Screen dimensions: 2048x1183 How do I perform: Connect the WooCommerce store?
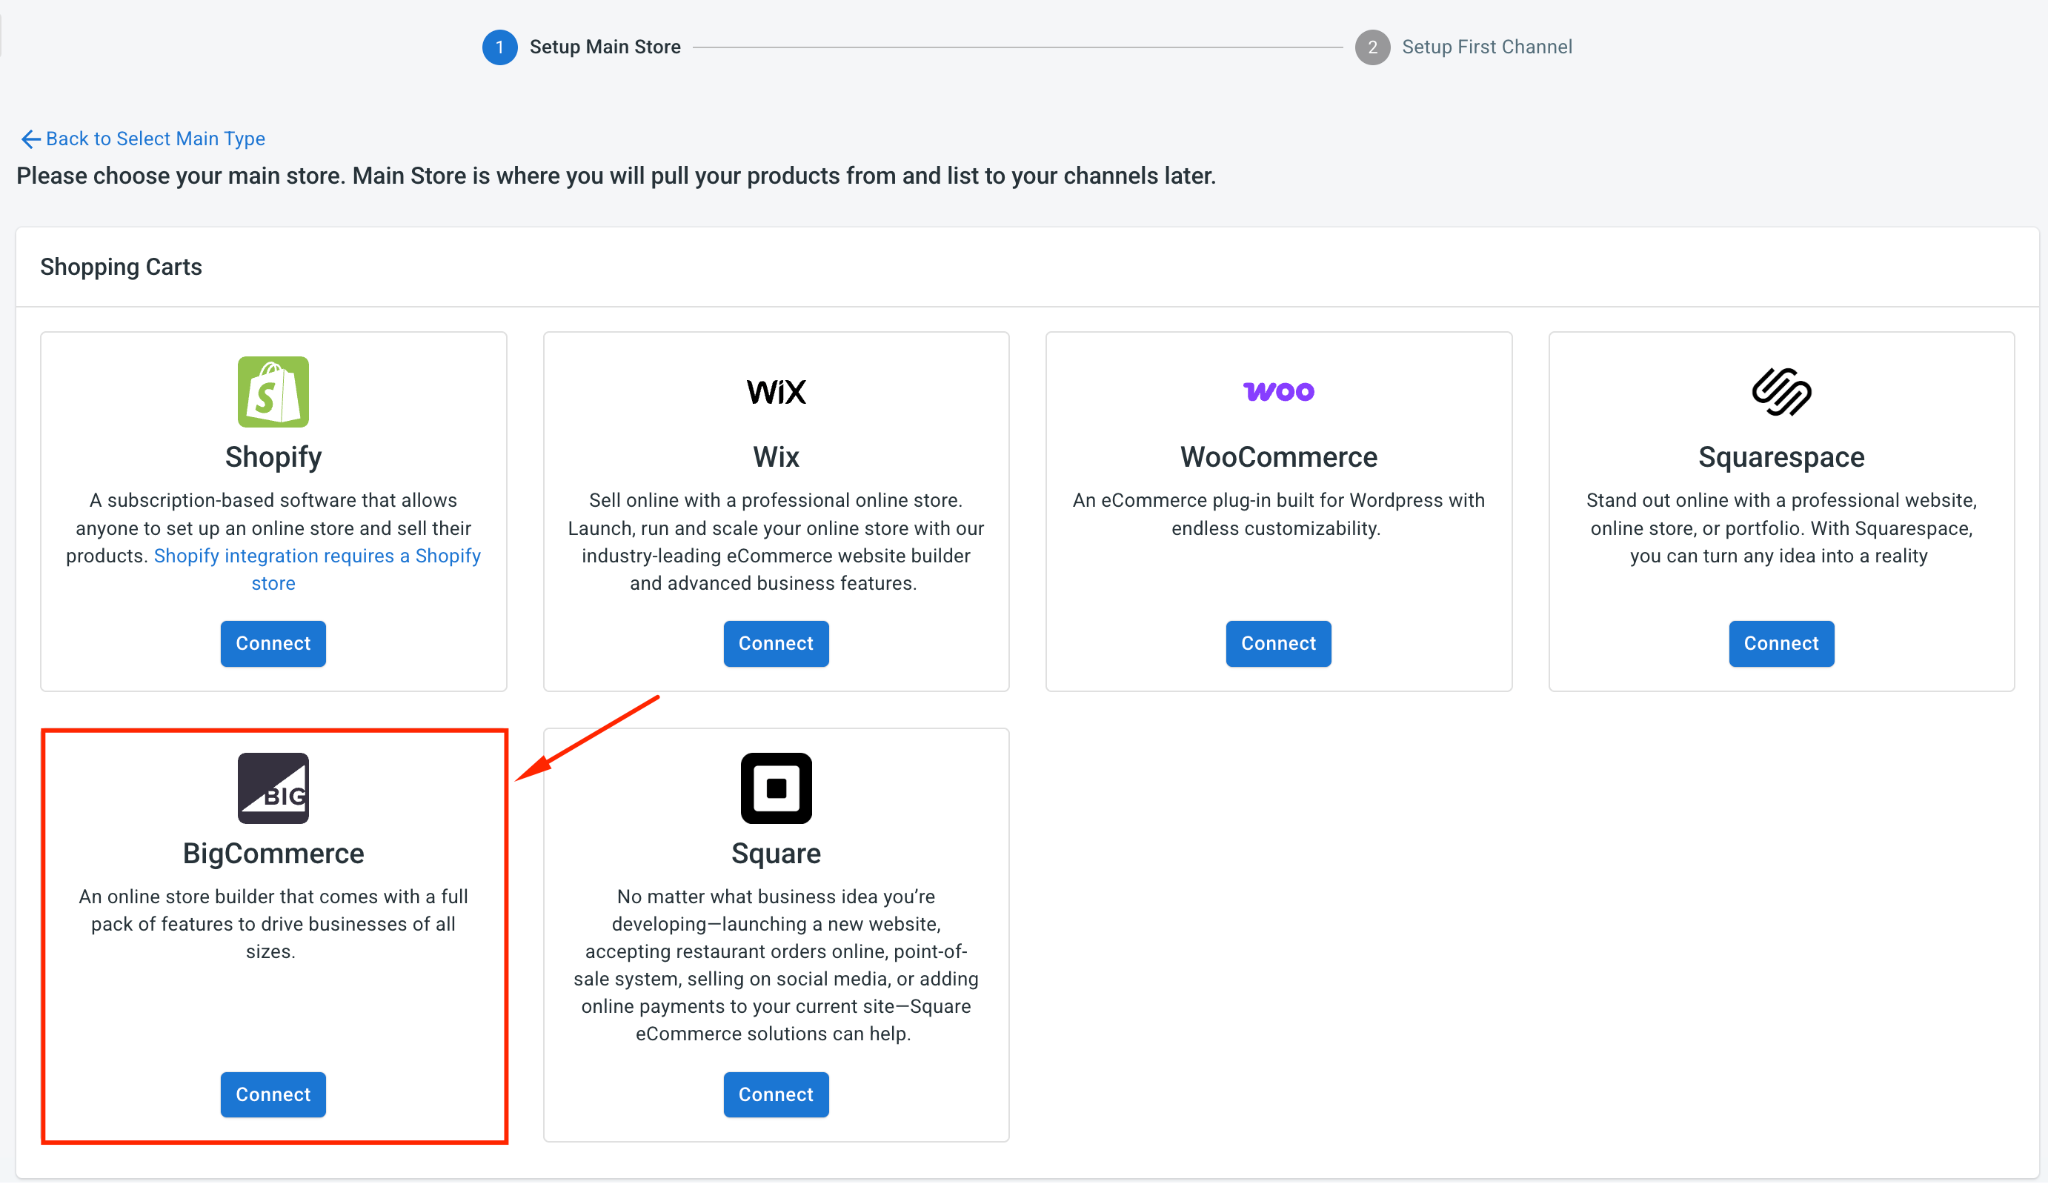click(x=1278, y=643)
